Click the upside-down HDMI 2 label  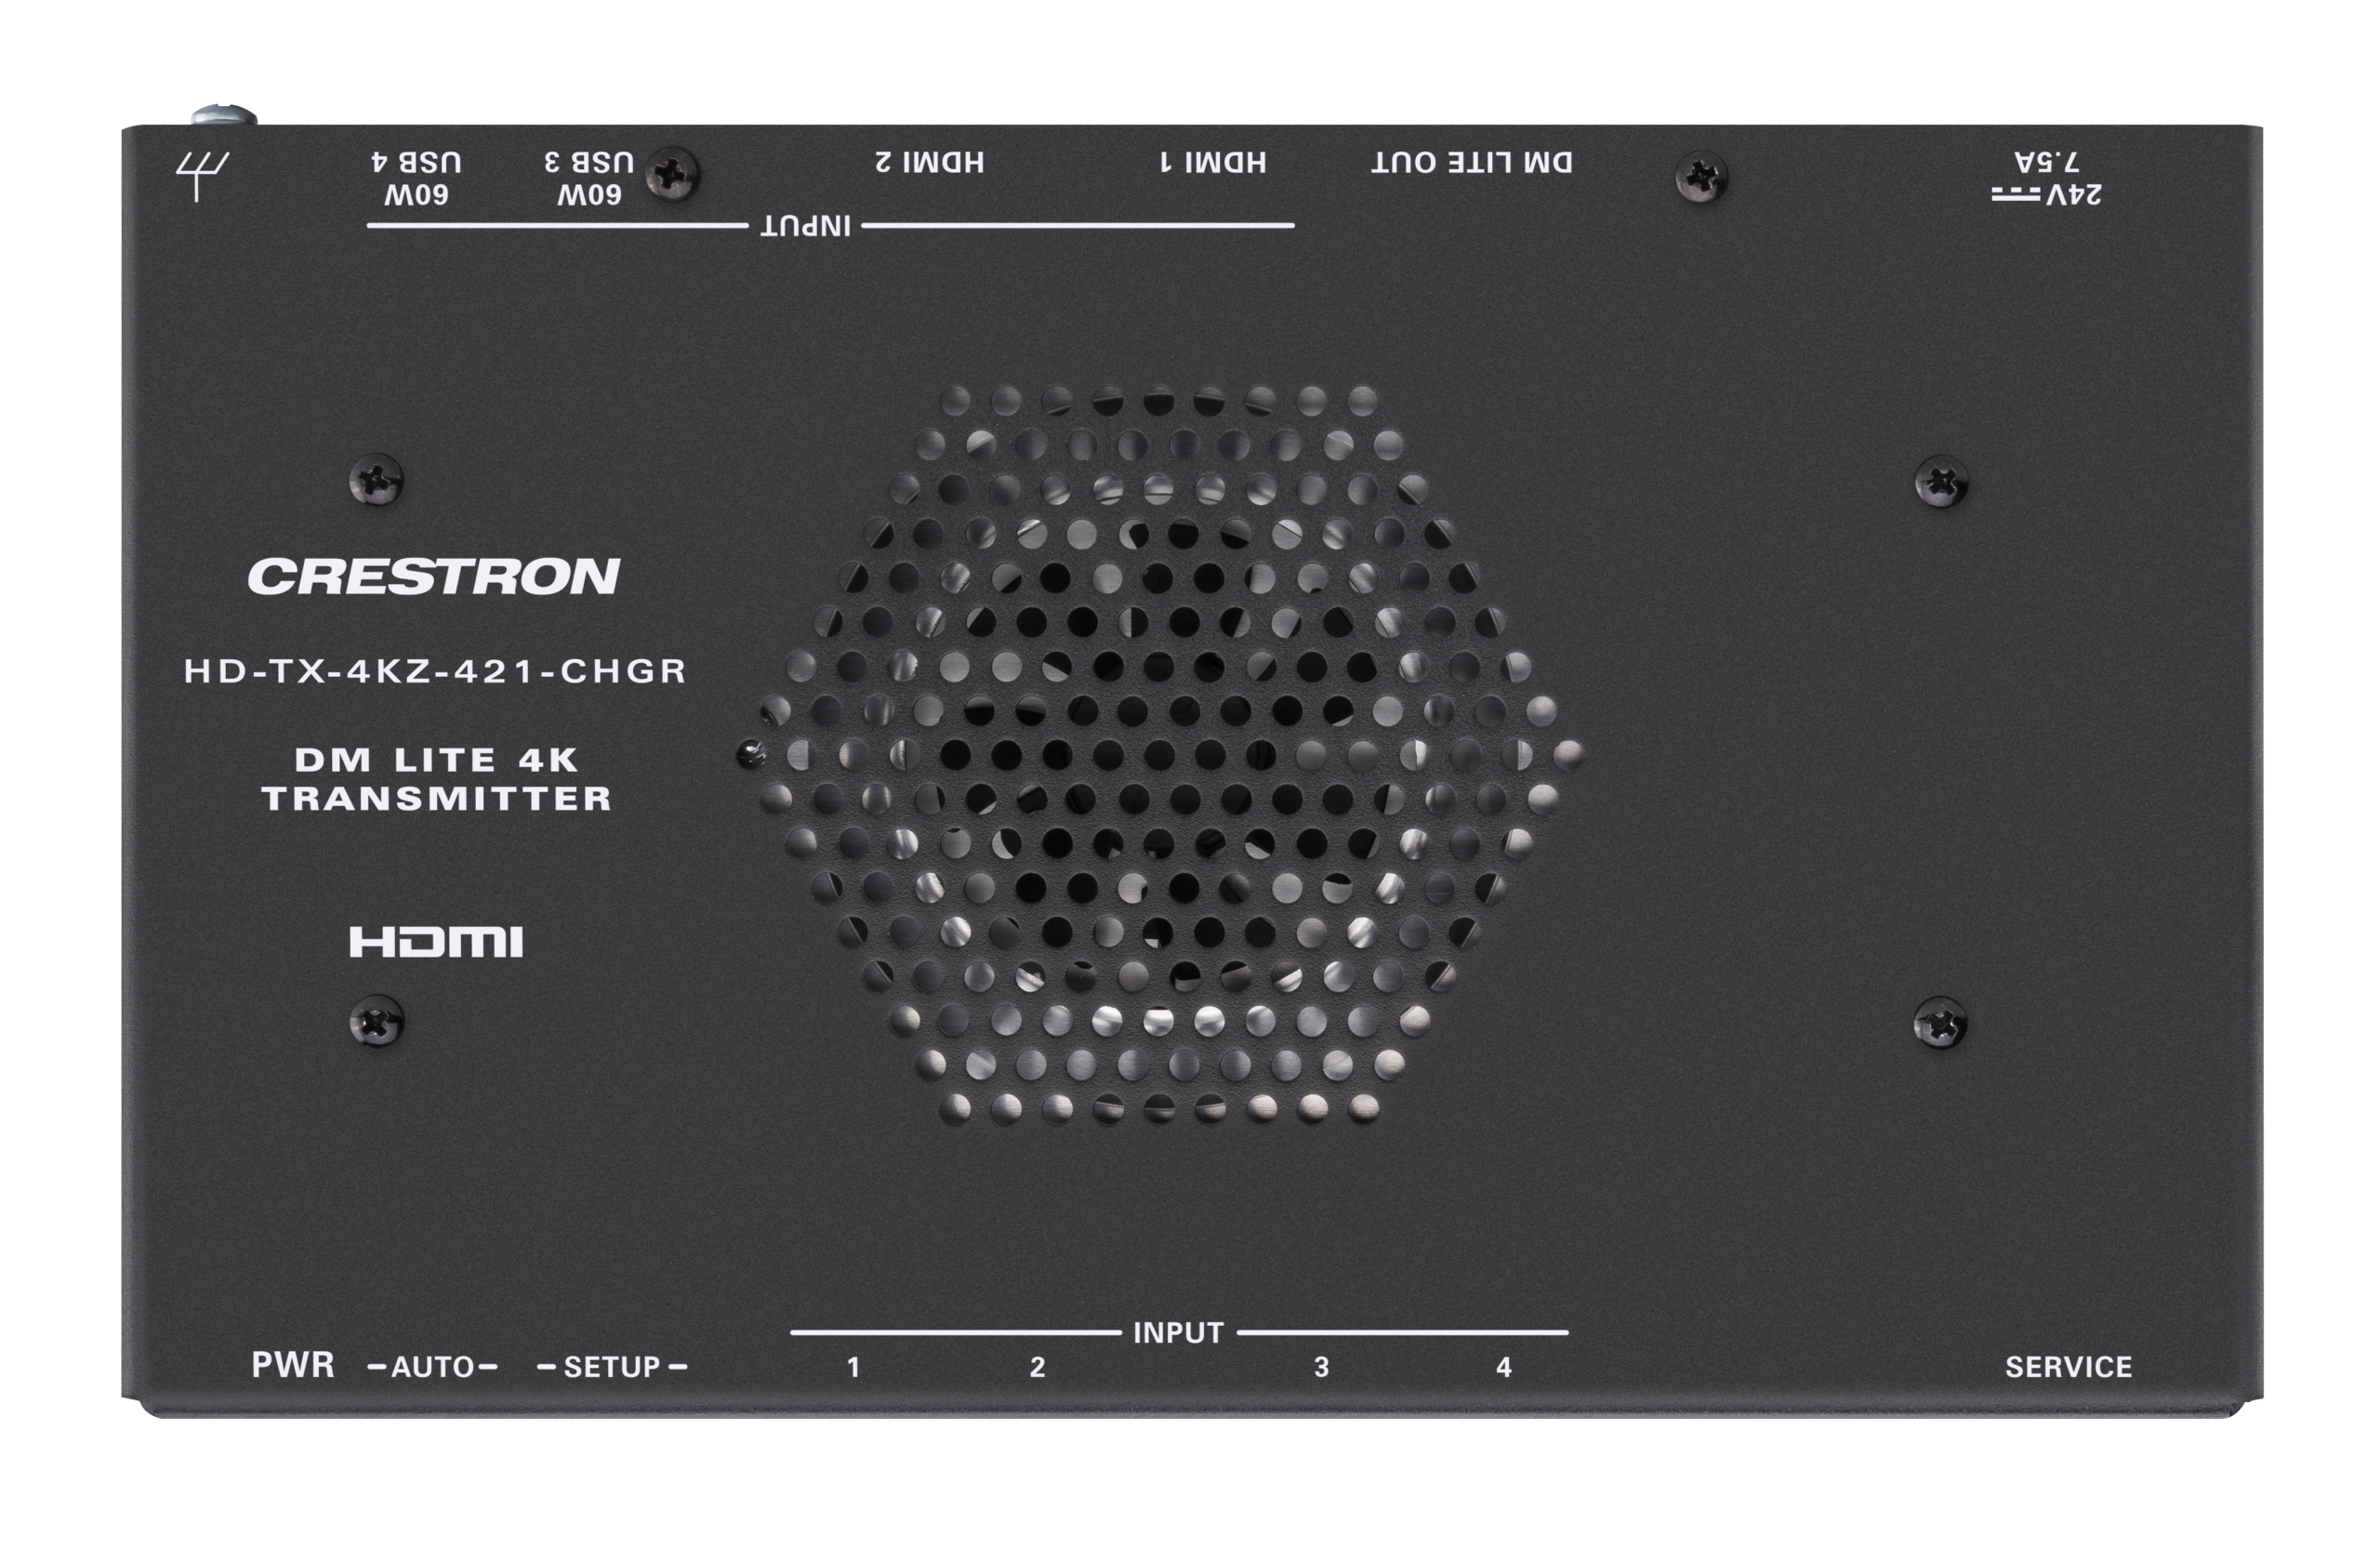(x=930, y=162)
